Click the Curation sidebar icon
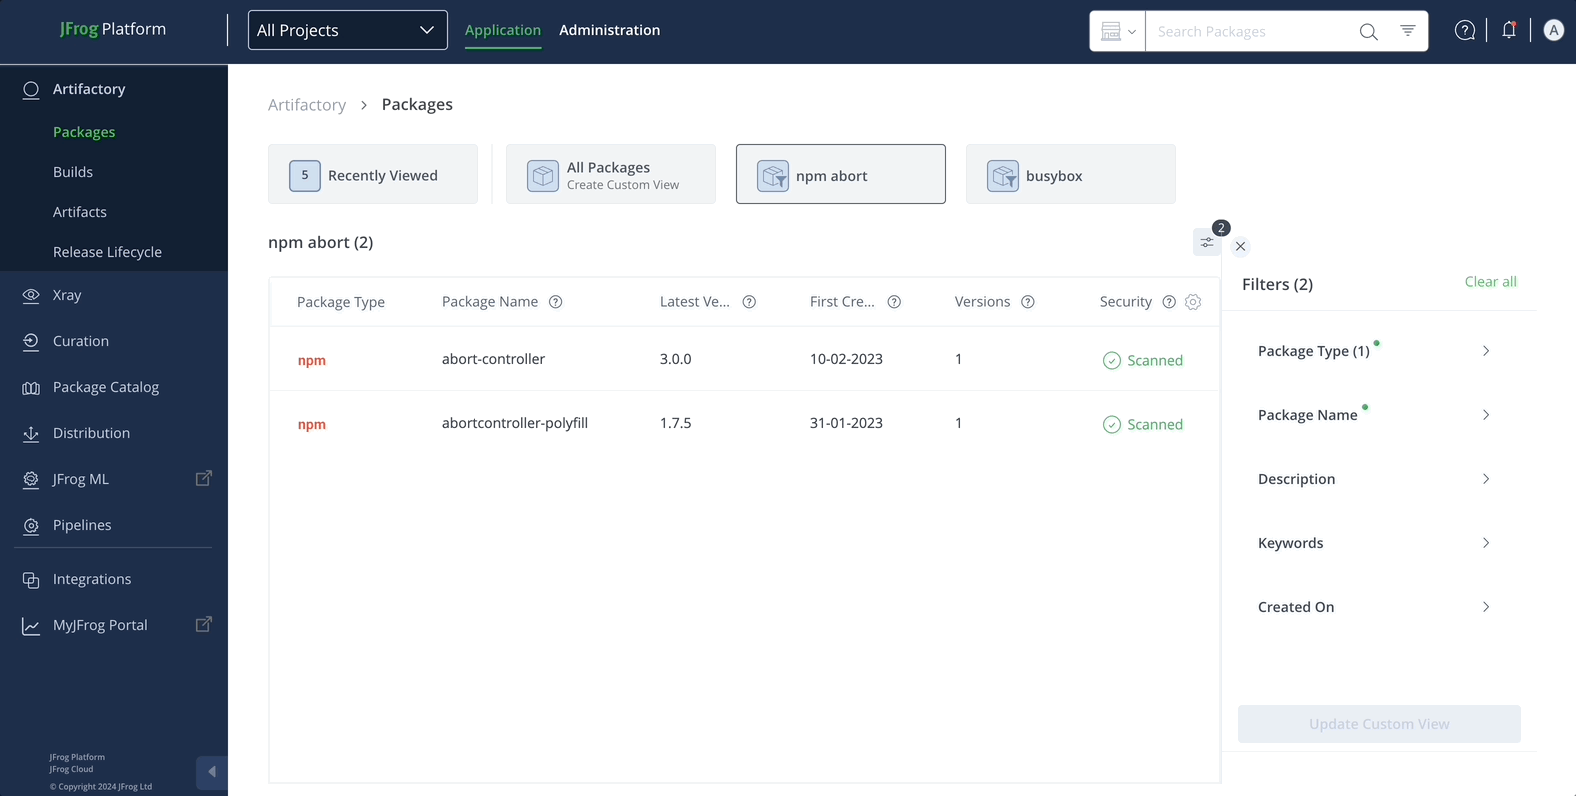Screen dimensions: 1576x796 31,341
